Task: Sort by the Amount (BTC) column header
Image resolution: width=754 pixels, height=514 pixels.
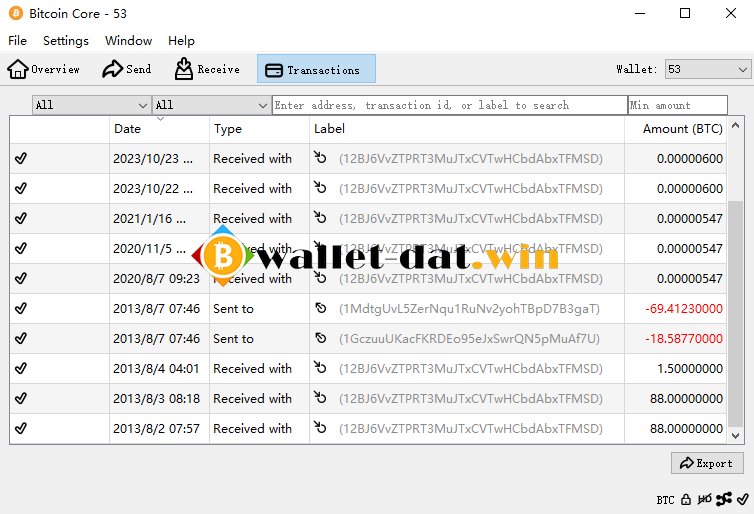Action: 676,129
